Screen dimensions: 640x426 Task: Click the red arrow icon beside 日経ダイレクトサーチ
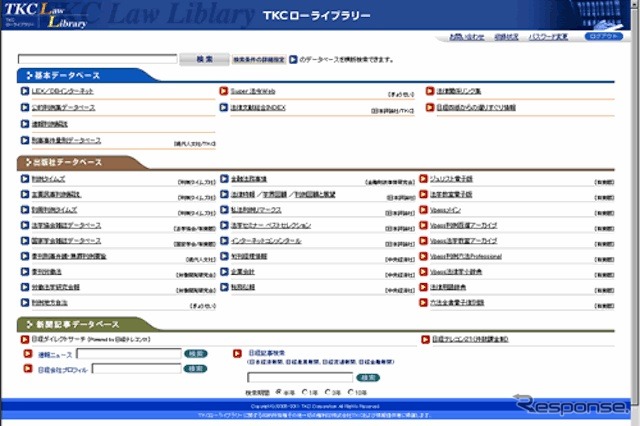coord(25,339)
